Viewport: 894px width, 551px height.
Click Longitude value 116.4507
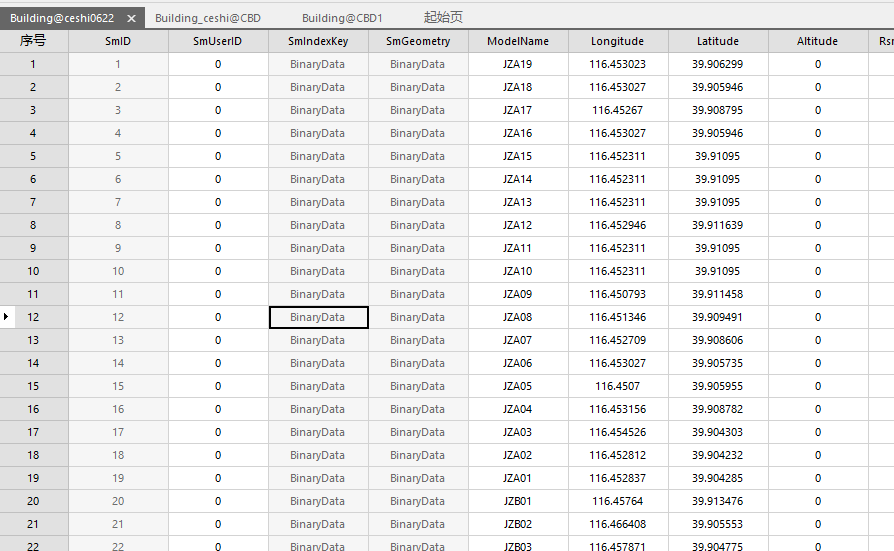click(617, 386)
